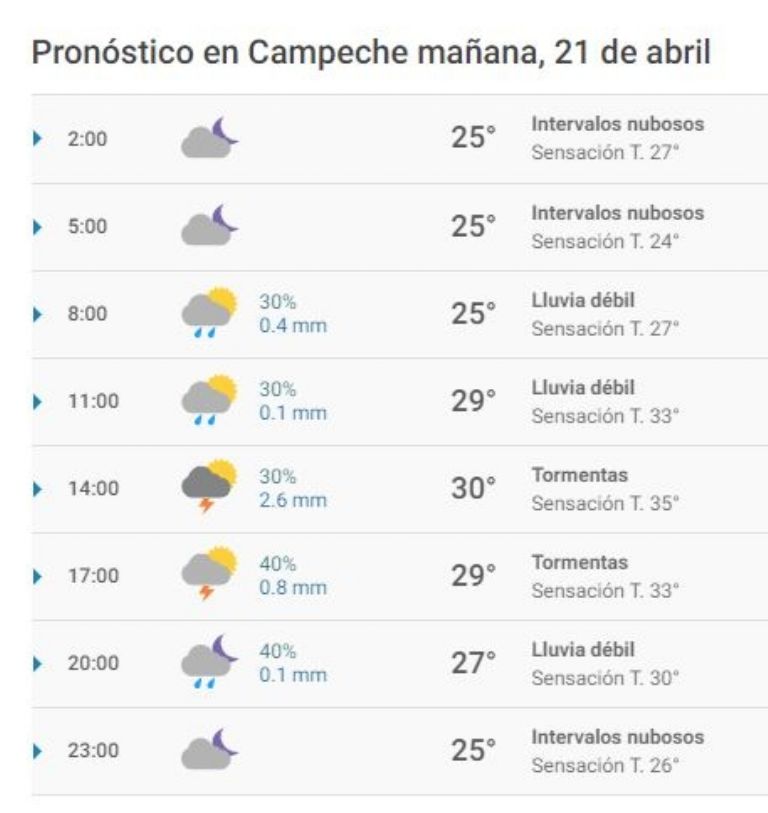Click the thunderstorm icon at 17:00
Viewport: 768px width, 813px height.
(x=209, y=575)
